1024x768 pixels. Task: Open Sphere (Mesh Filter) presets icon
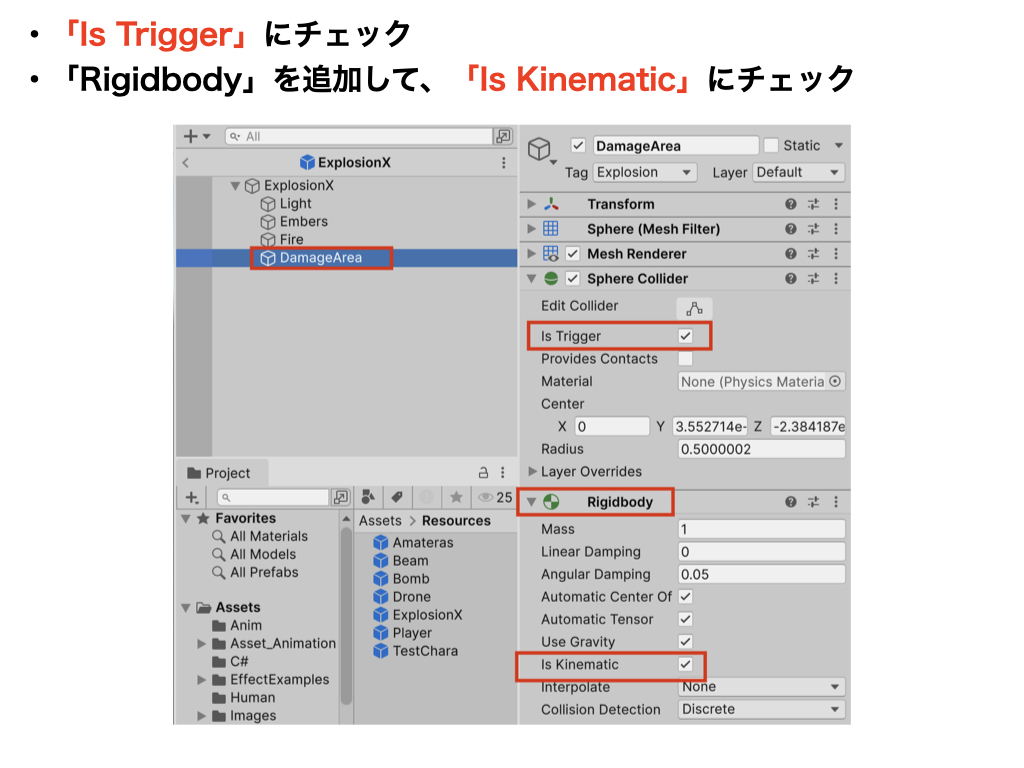(813, 229)
